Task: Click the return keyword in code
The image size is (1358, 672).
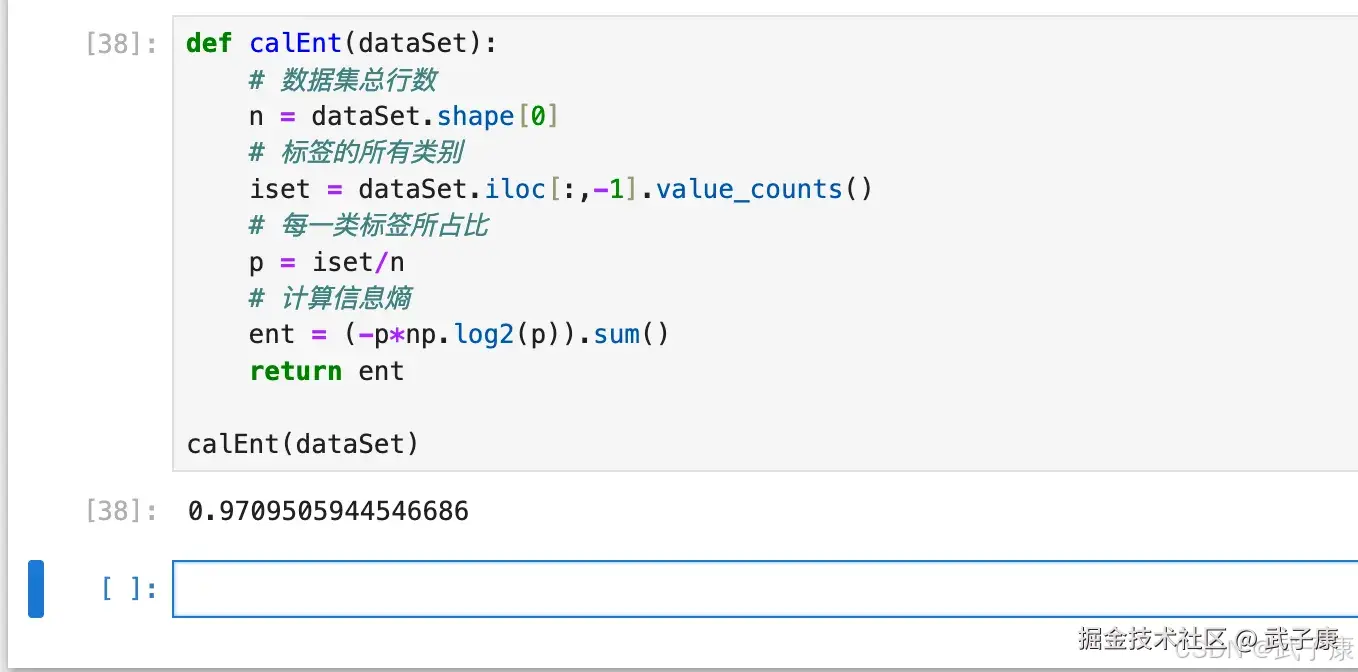Action: 295,371
